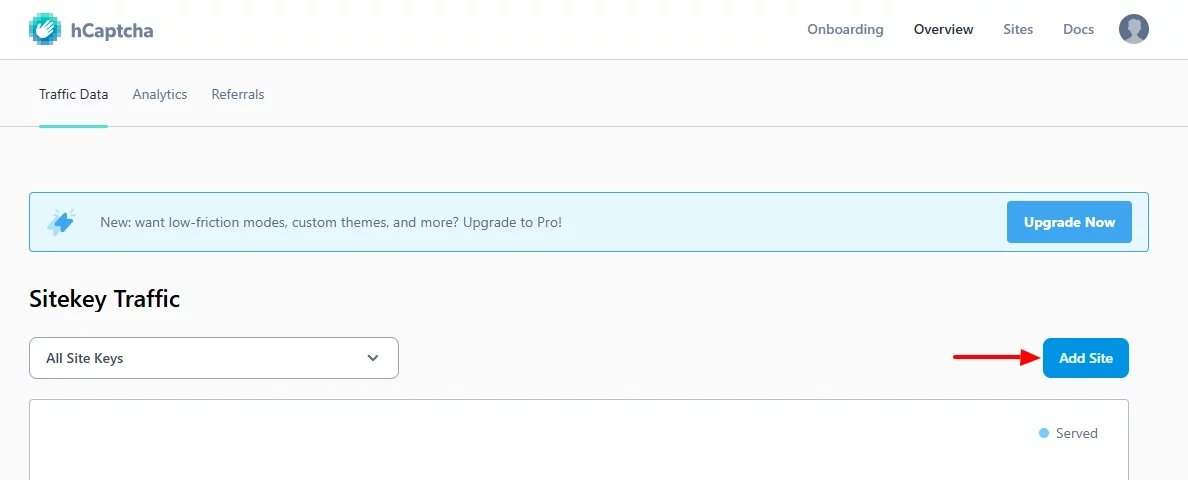Open the user profile avatar

pos(1133,29)
